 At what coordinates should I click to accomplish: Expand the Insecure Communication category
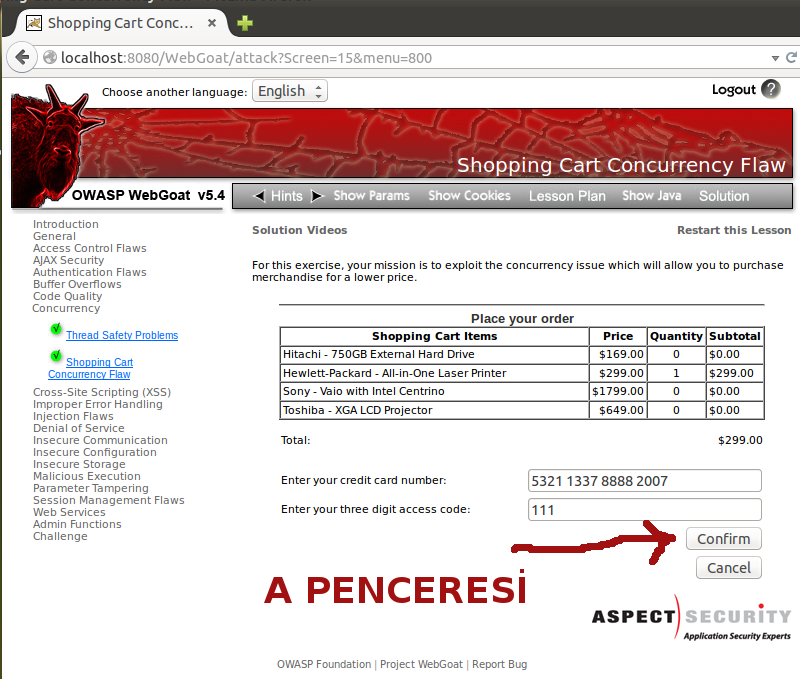(x=101, y=440)
